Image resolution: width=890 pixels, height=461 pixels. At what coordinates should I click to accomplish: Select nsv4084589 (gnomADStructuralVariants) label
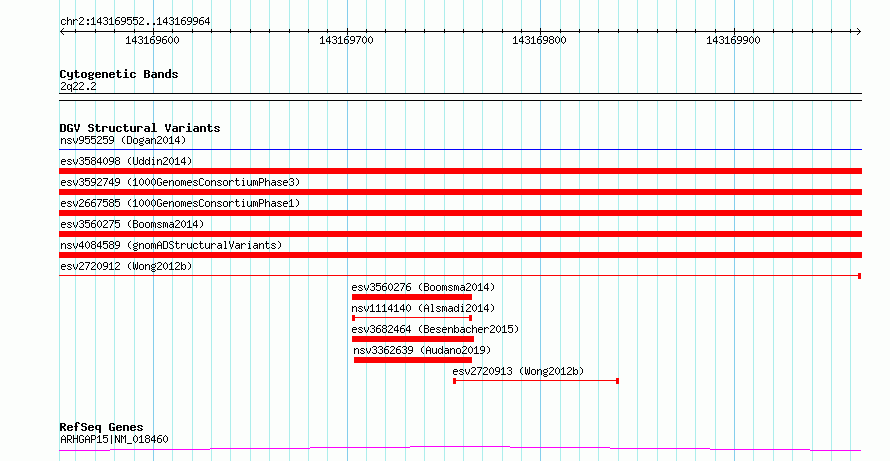click(171, 245)
